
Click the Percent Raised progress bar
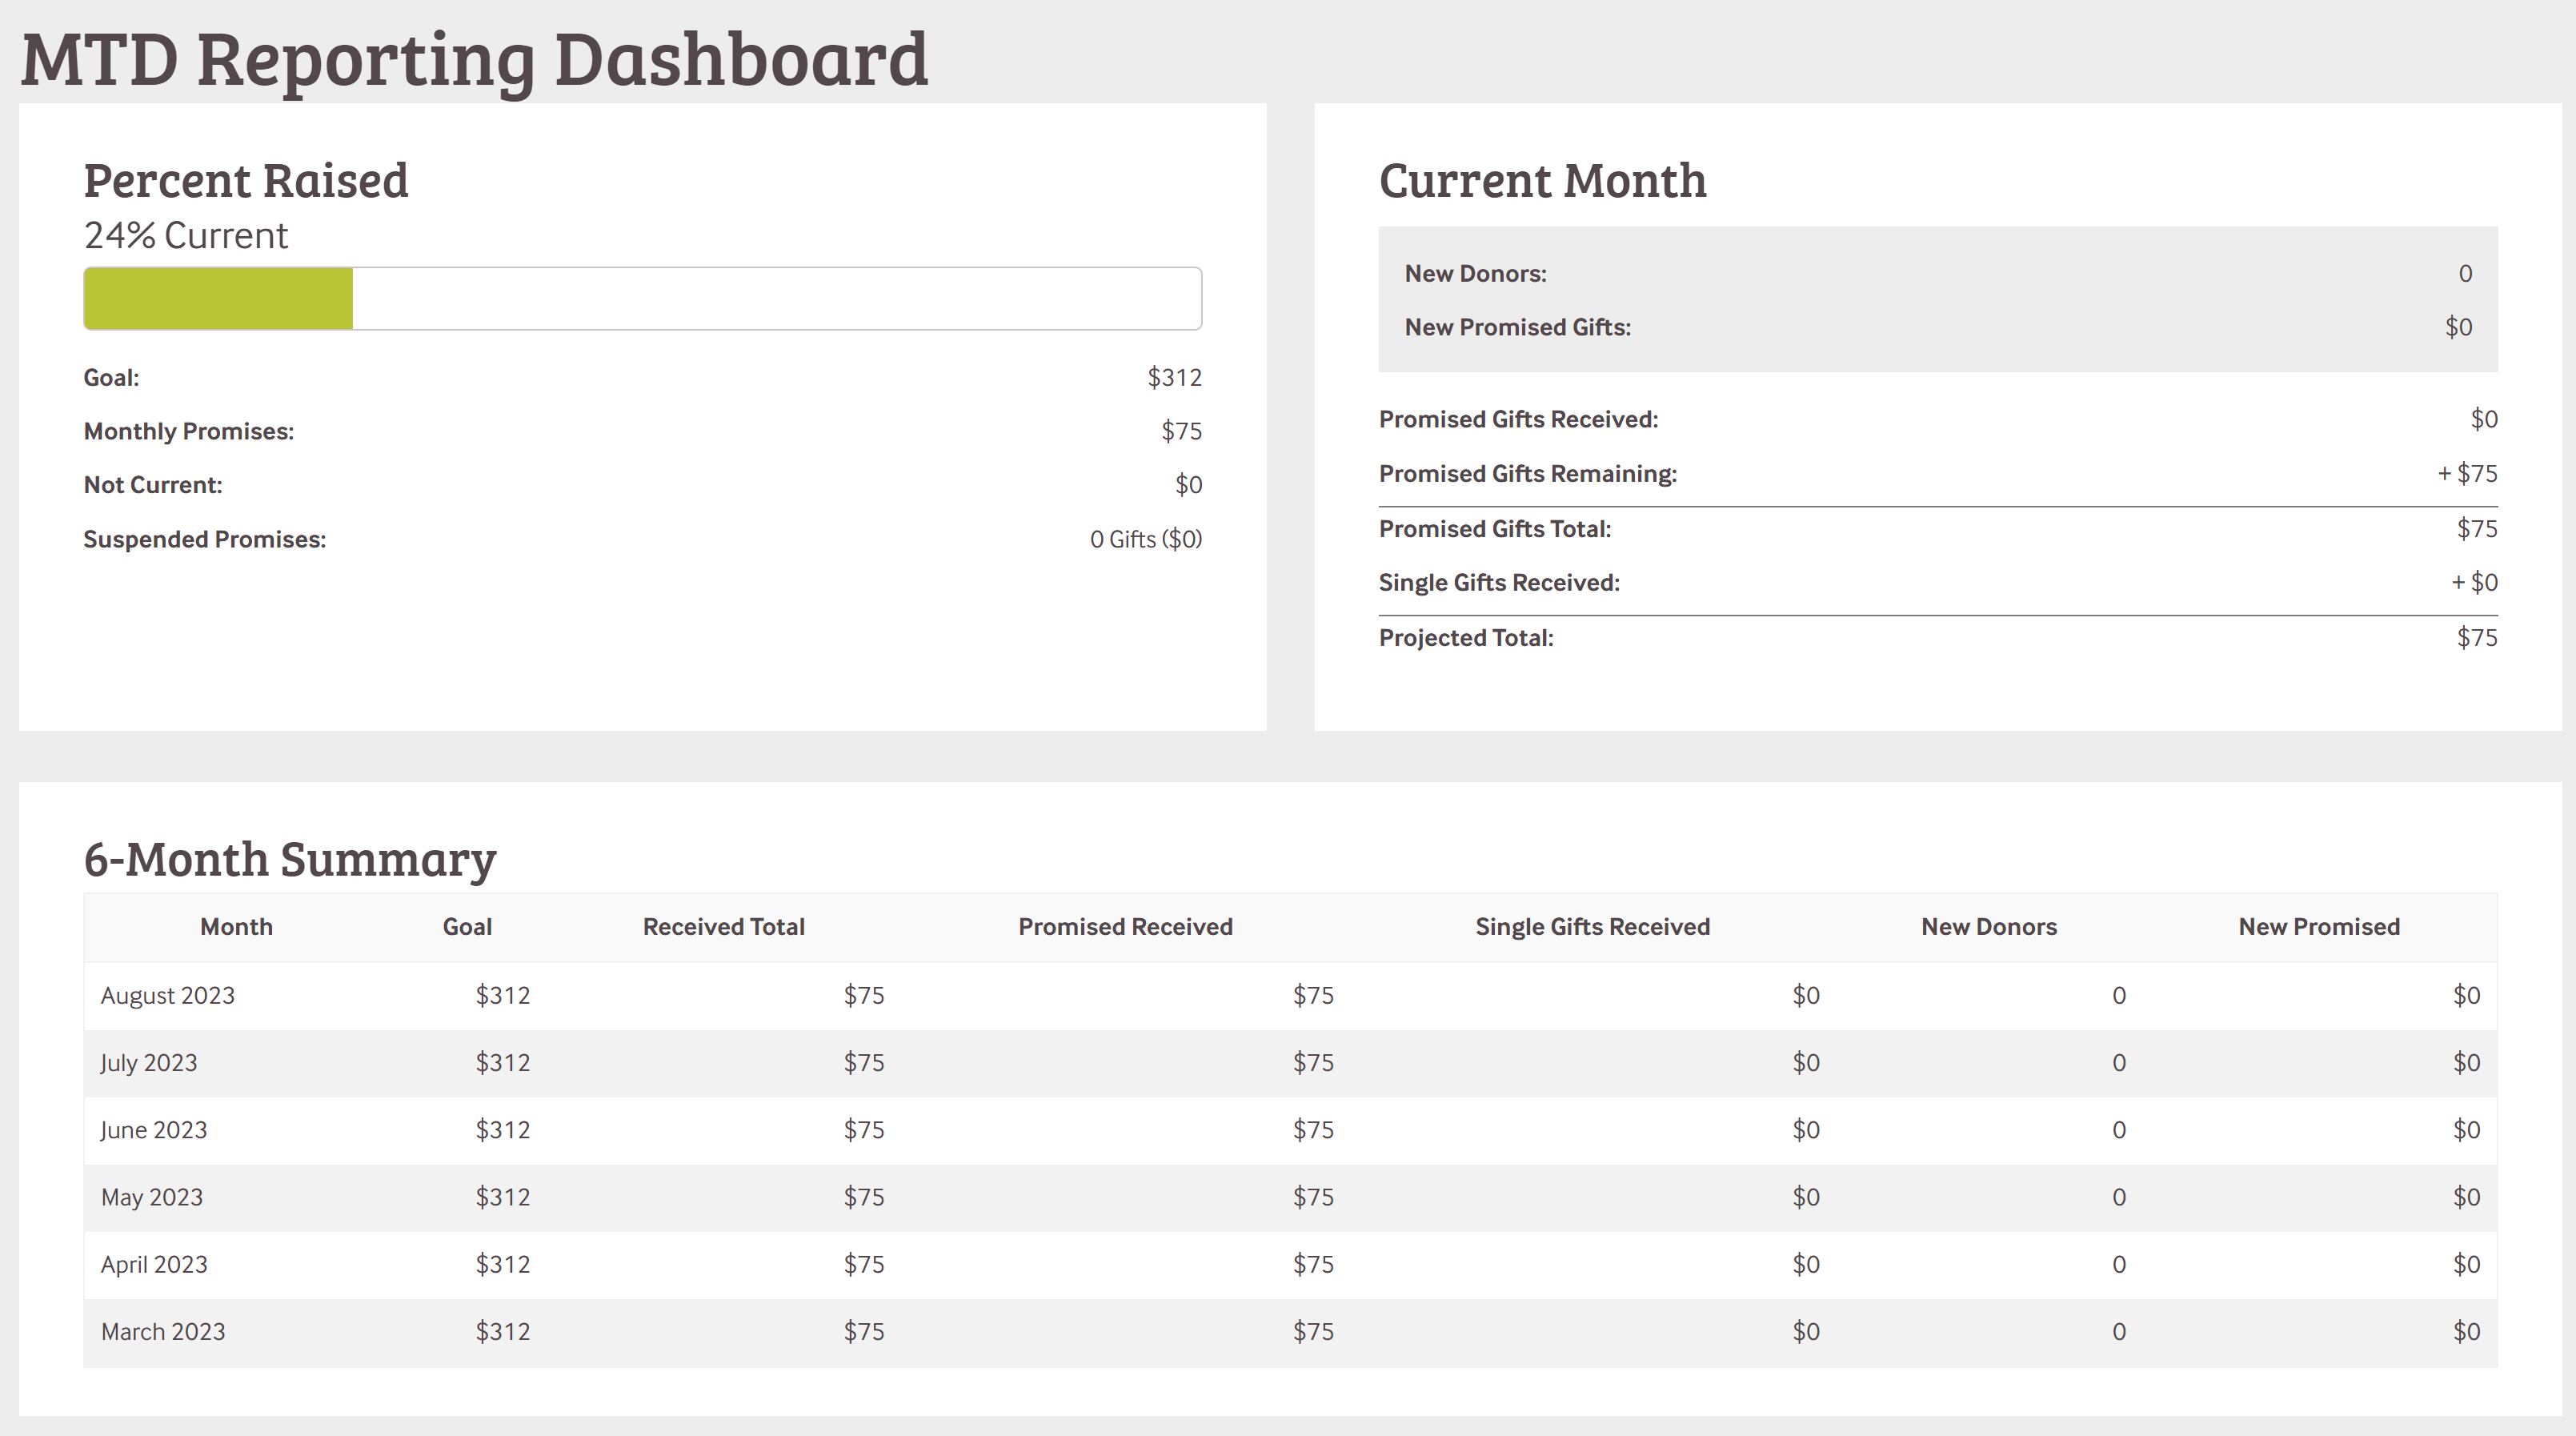[x=642, y=298]
